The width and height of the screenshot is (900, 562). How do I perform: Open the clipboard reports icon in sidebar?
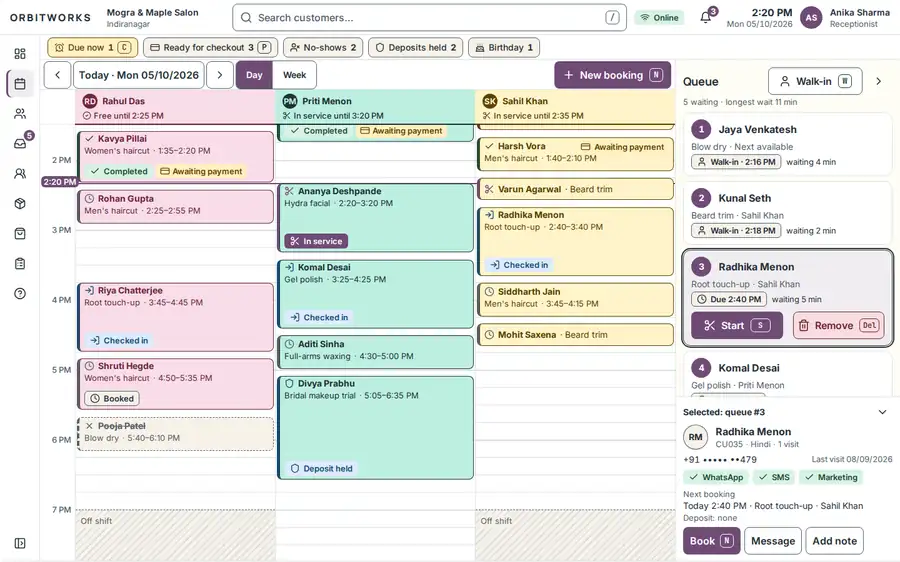tap(20, 263)
